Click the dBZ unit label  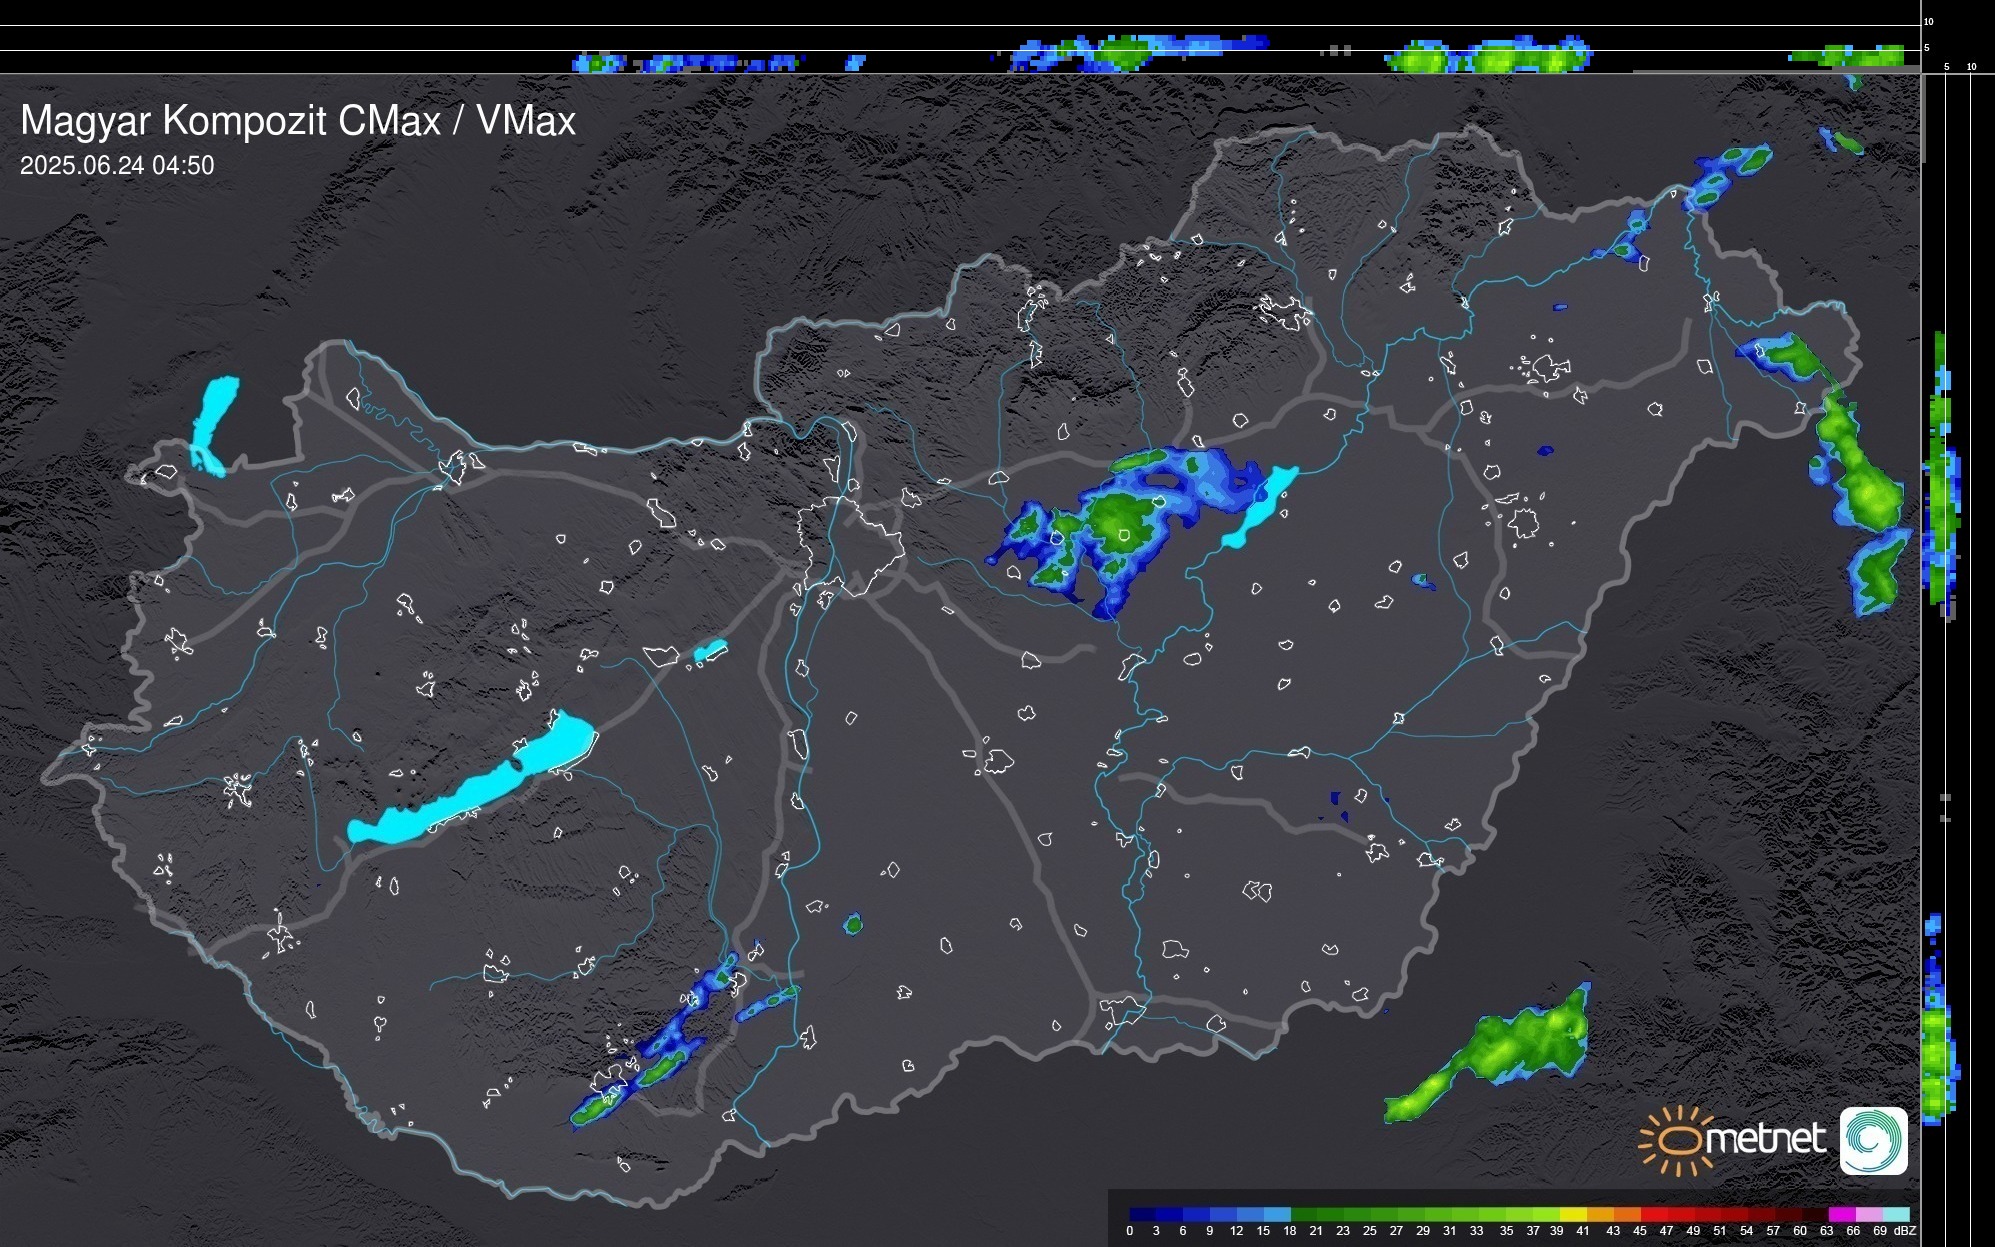(1904, 1231)
